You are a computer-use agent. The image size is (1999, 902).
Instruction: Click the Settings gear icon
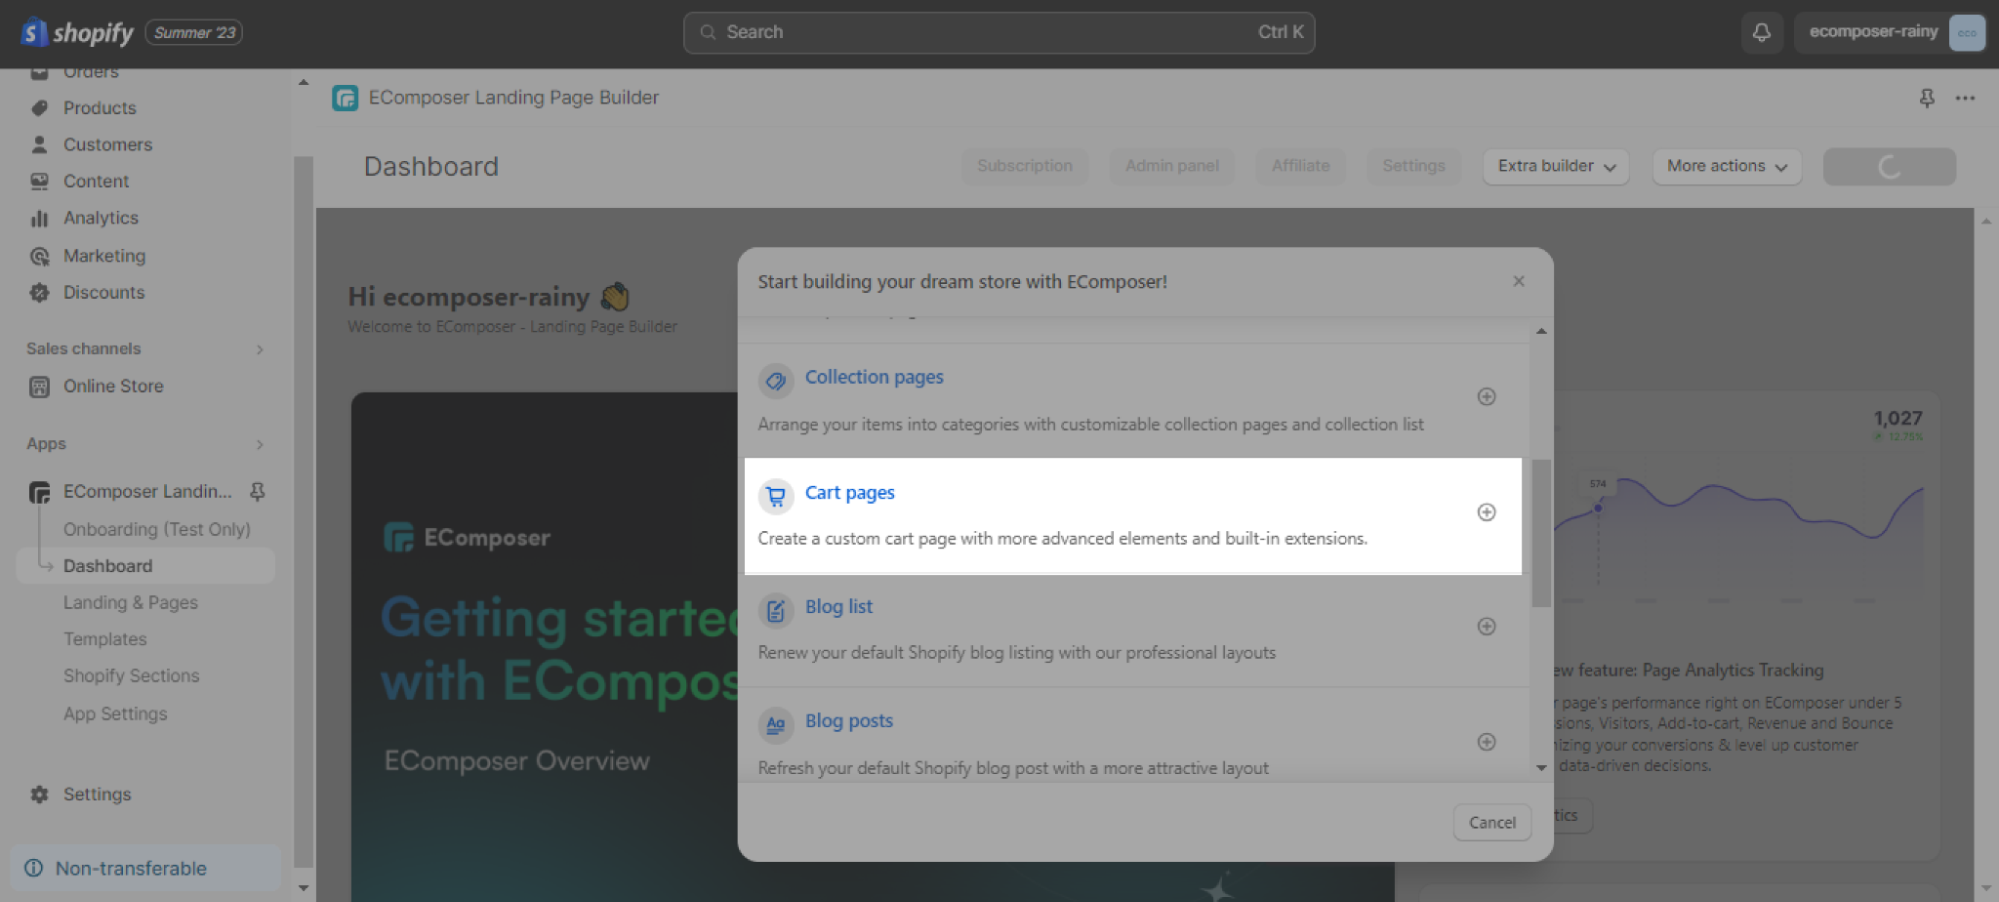pos(39,794)
